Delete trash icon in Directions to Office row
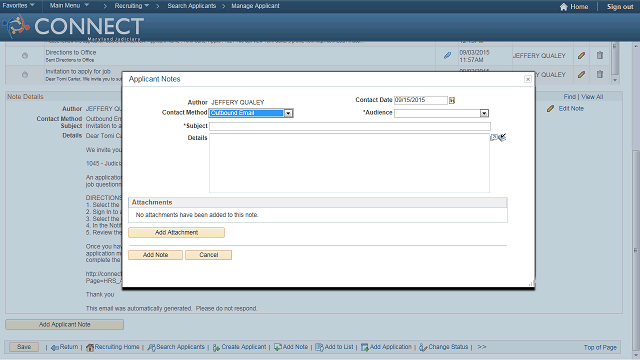640x360 pixels. tap(600, 55)
